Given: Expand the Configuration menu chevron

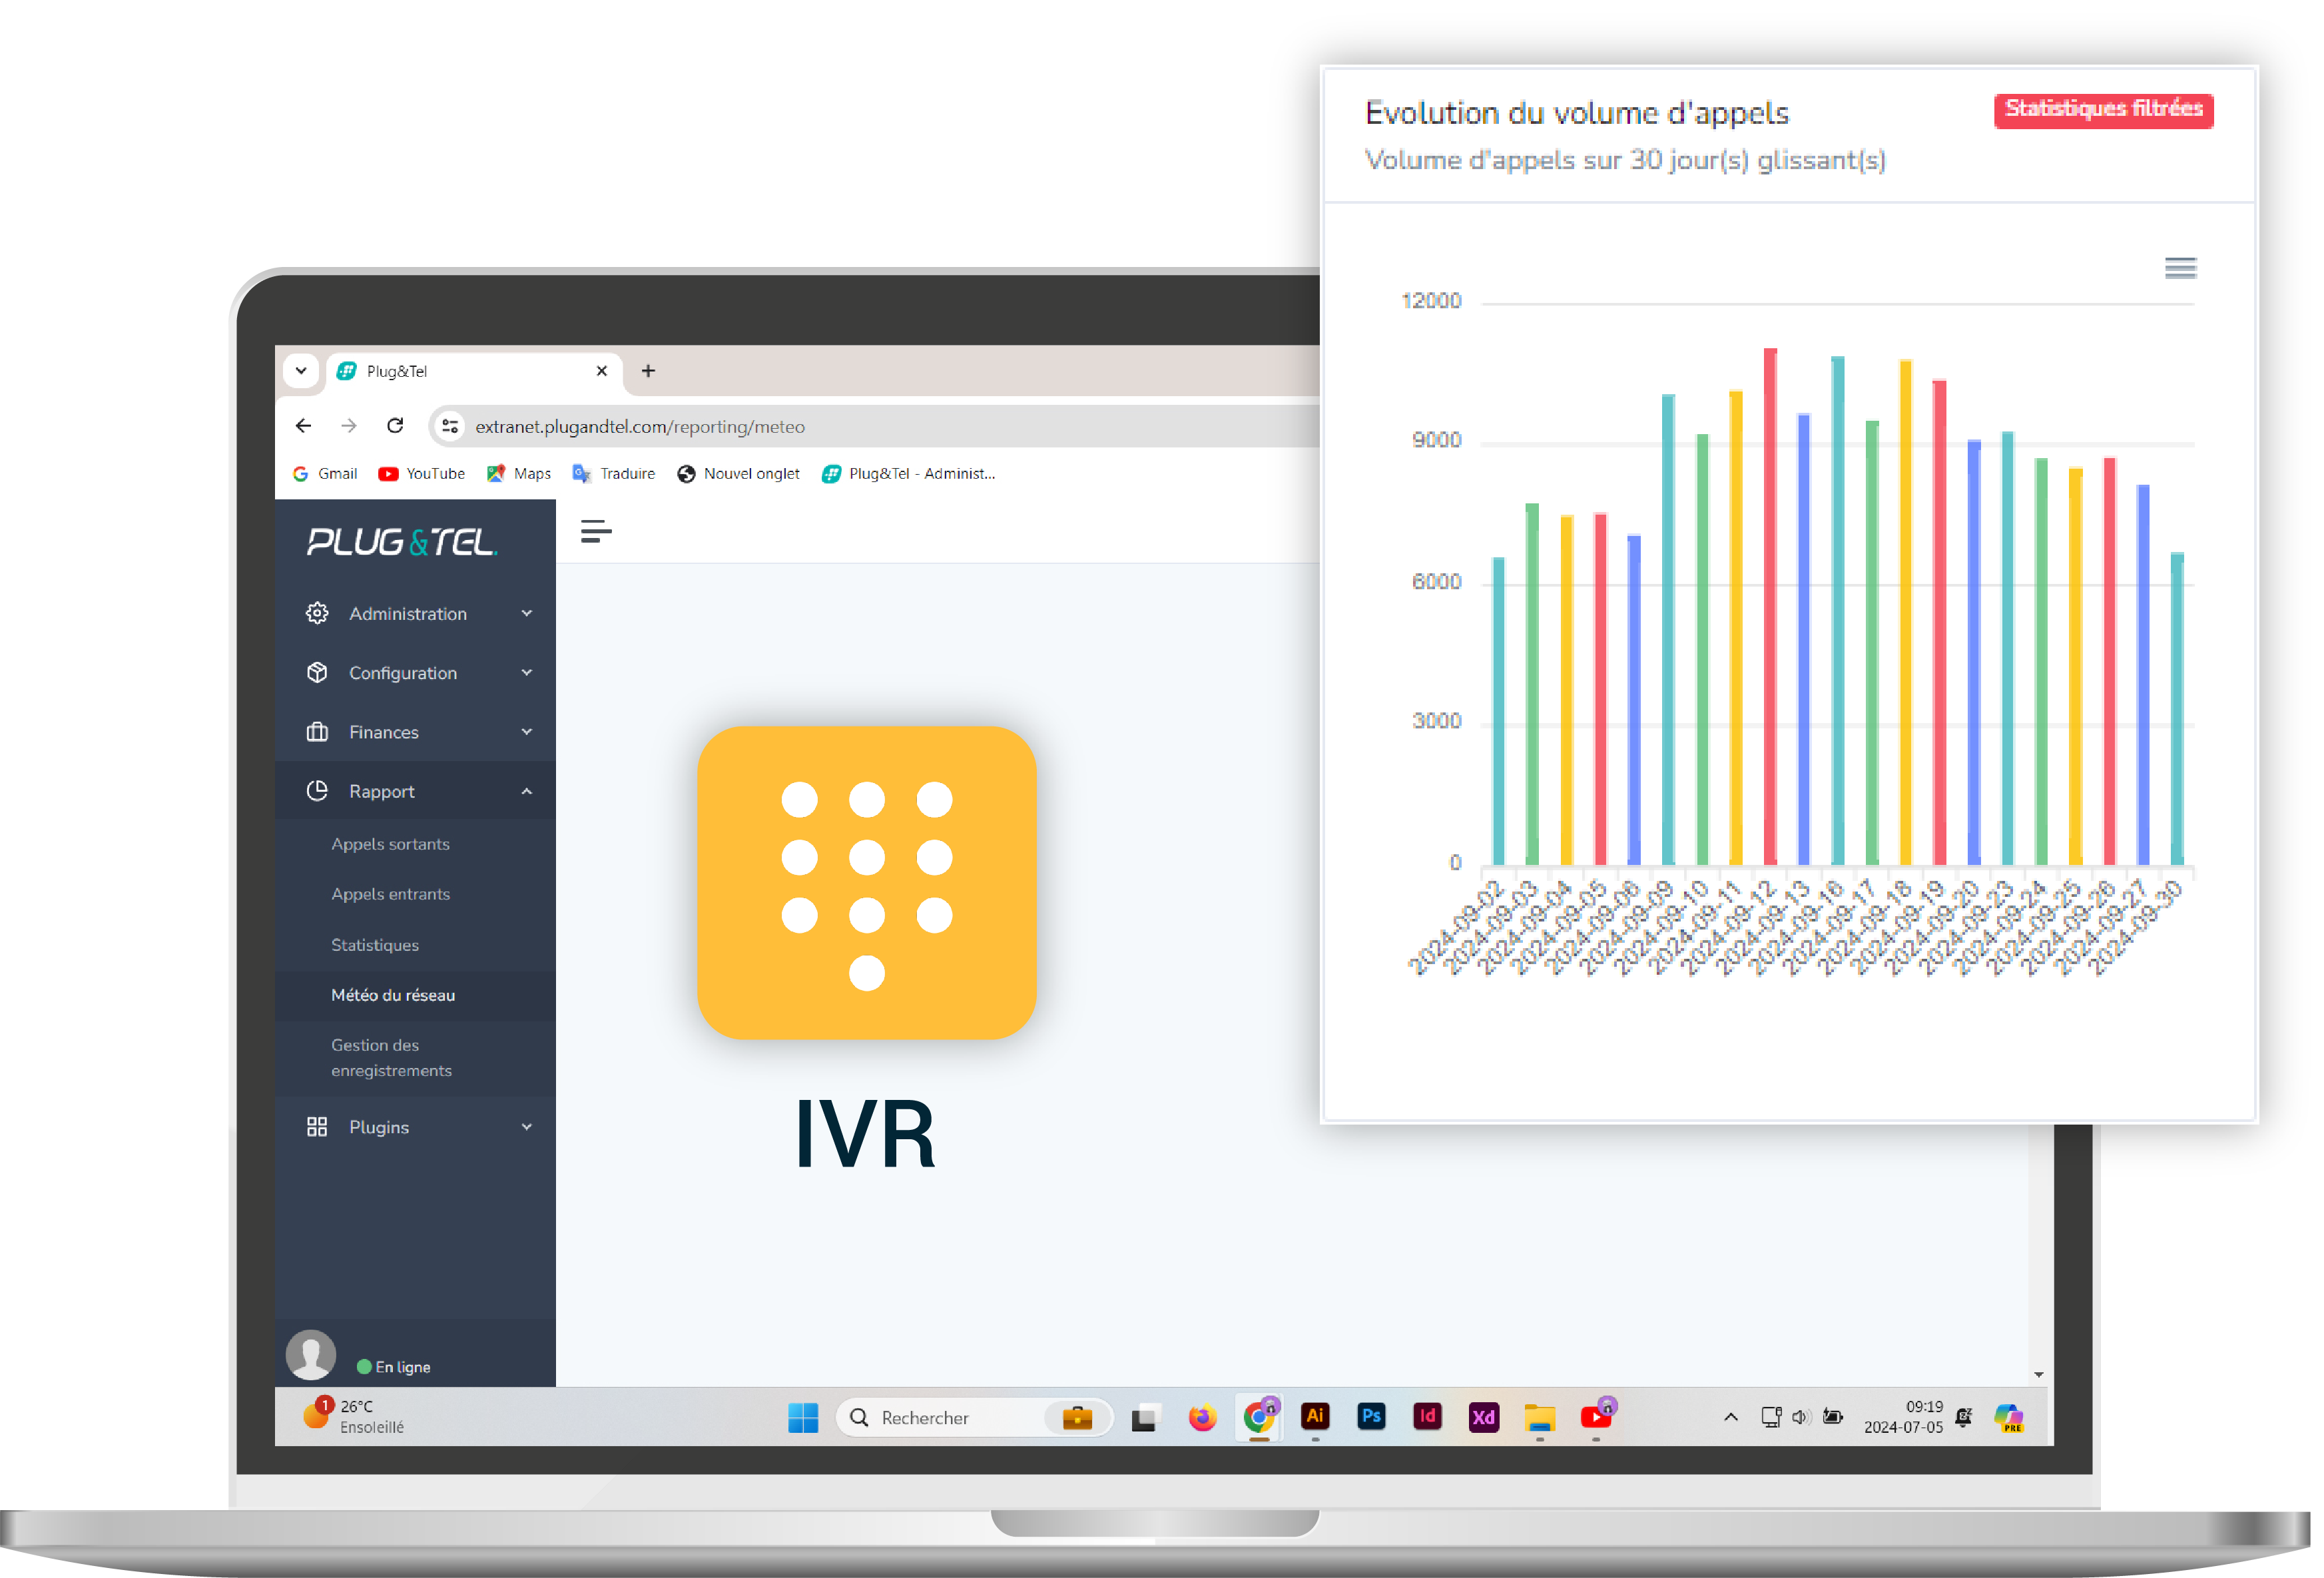Looking at the screenshot, I should [x=527, y=672].
